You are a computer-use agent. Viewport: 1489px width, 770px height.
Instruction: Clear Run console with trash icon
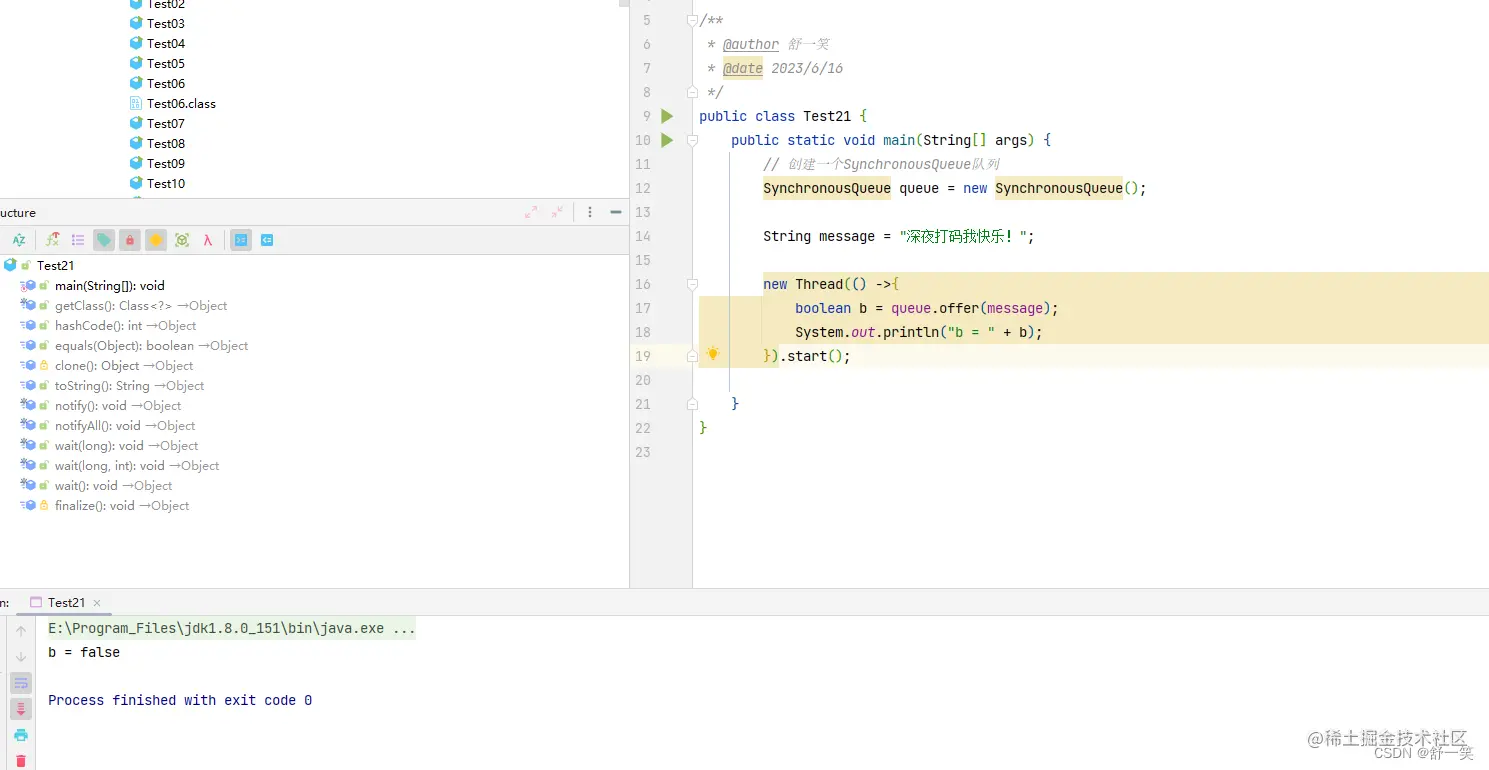click(x=21, y=761)
